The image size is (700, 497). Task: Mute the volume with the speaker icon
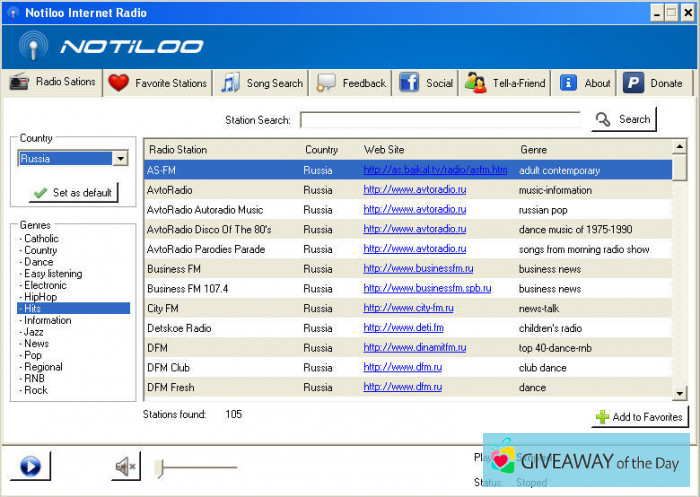(125, 466)
